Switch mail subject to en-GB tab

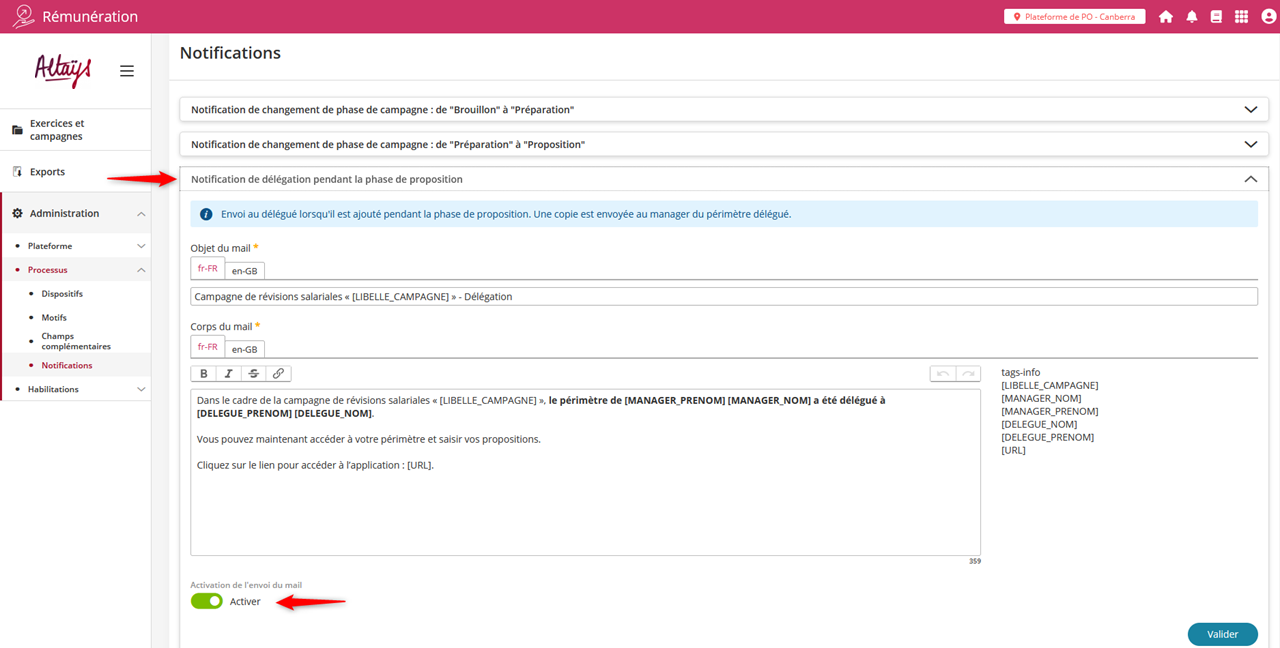tap(244, 271)
